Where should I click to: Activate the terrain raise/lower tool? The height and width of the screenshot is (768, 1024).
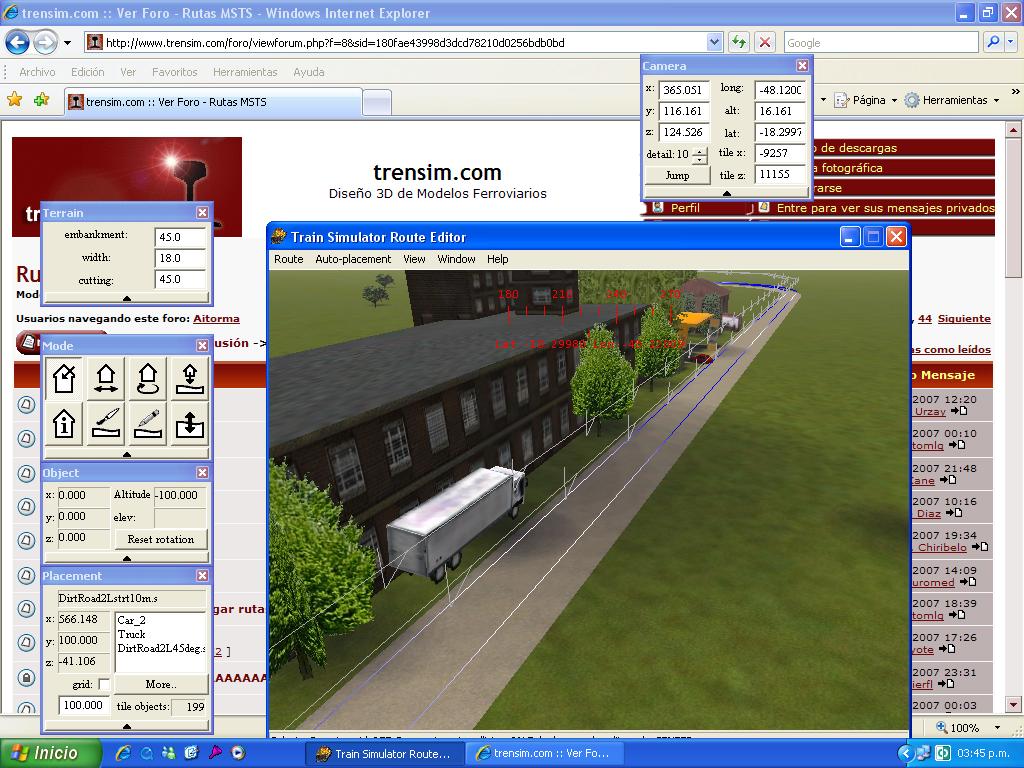(190, 424)
